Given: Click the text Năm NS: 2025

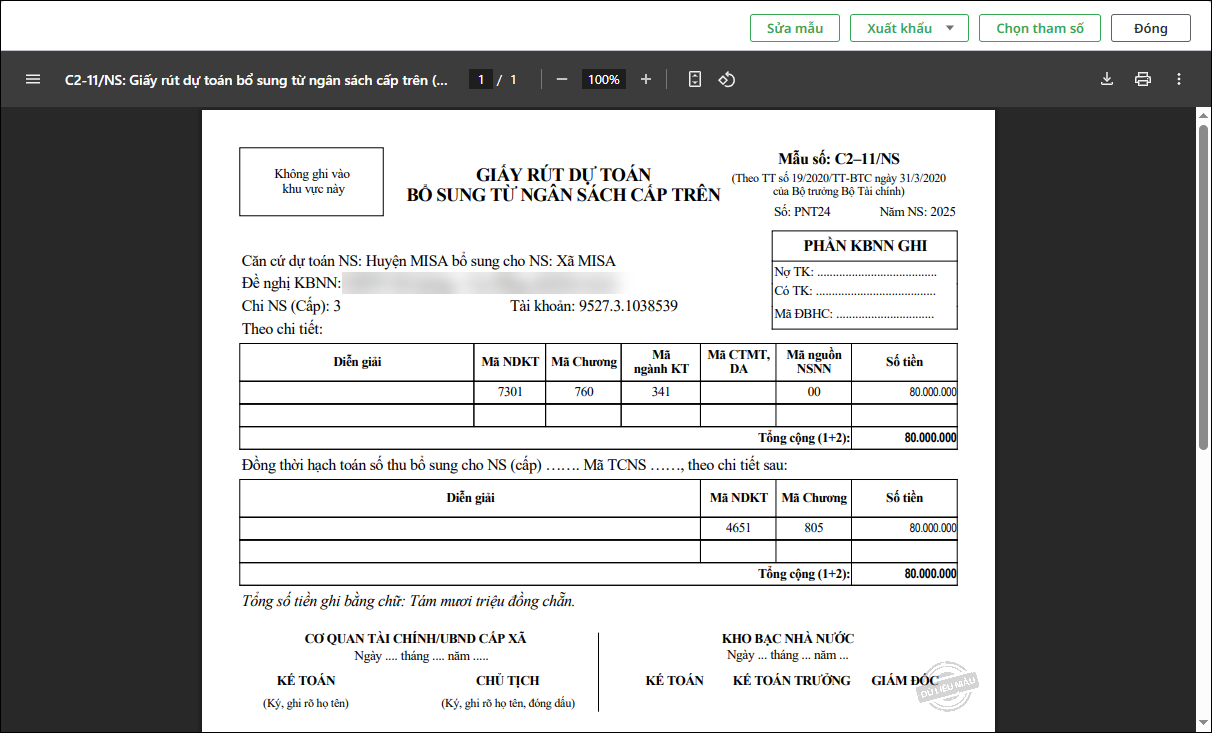Looking at the screenshot, I should pyautogui.click(x=918, y=212).
